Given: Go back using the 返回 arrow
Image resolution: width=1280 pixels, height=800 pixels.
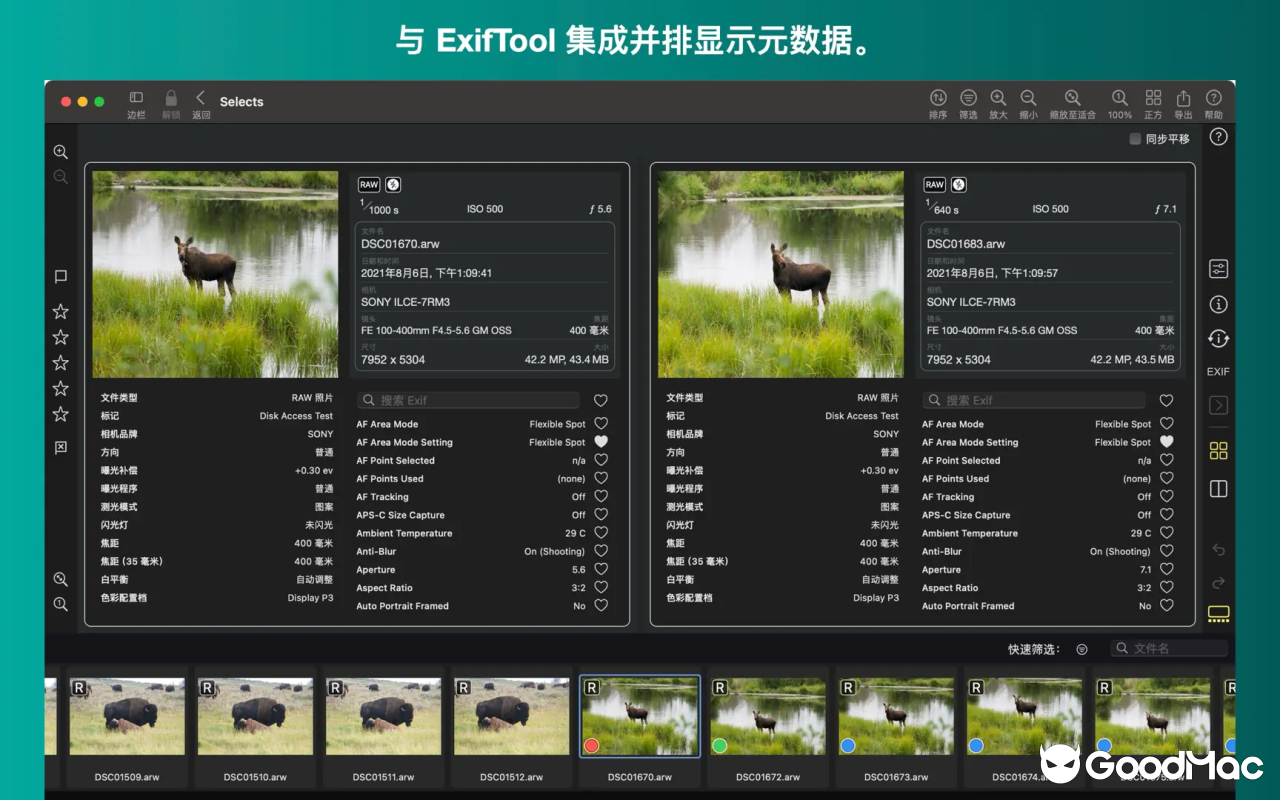Looking at the screenshot, I should tap(201, 98).
